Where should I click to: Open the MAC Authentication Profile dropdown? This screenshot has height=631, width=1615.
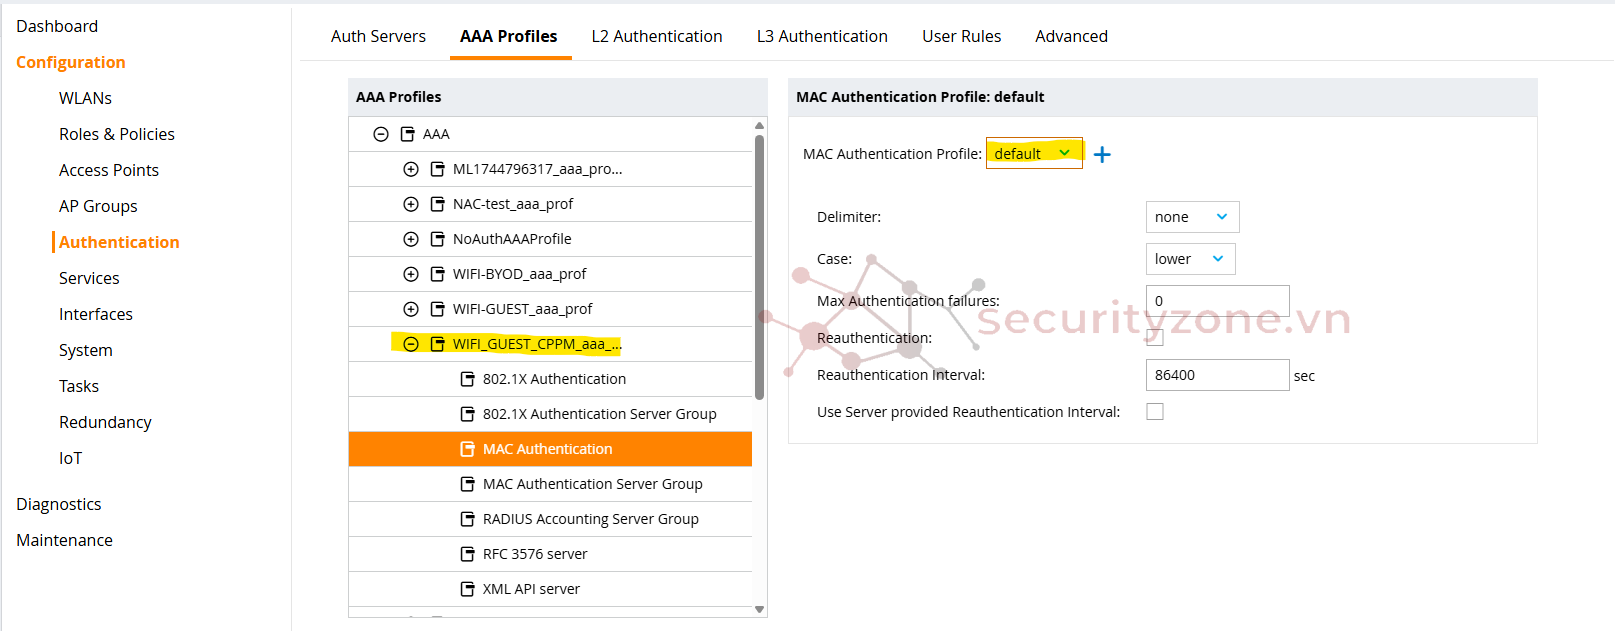[1033, 153]
